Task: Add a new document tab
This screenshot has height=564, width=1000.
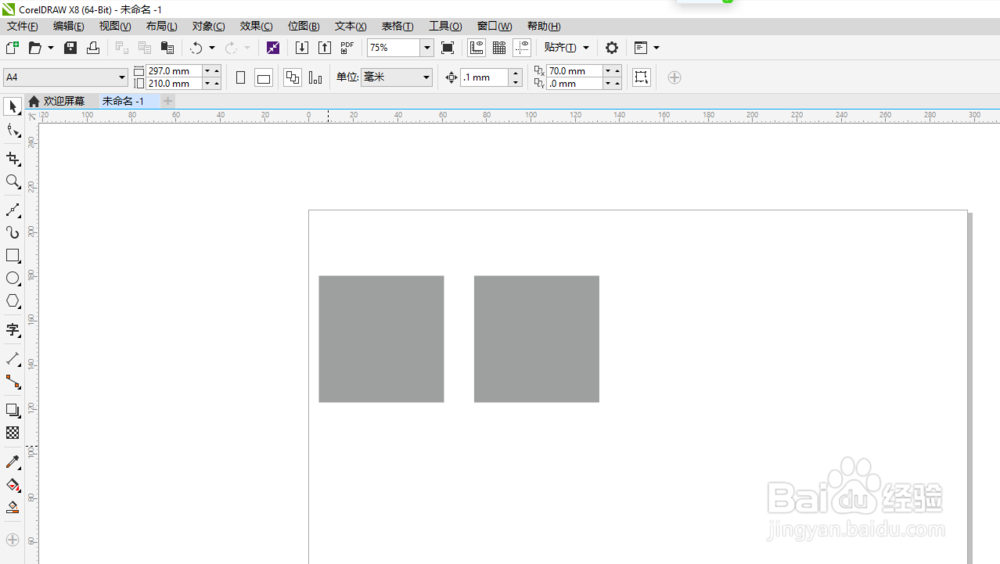Action: [168, 101]
